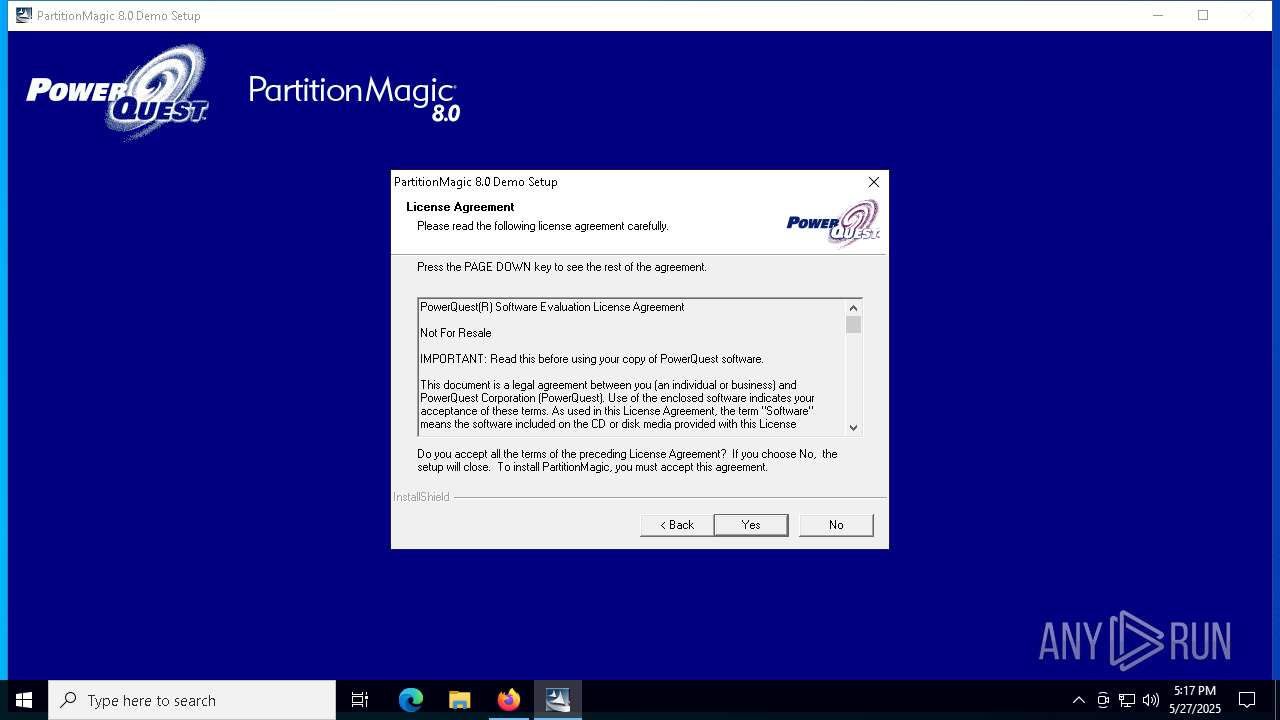The height and width of the screenshot is (720, 1280).
Task: Click the license text scrollbar thumb
Action: tap(853, 325)
